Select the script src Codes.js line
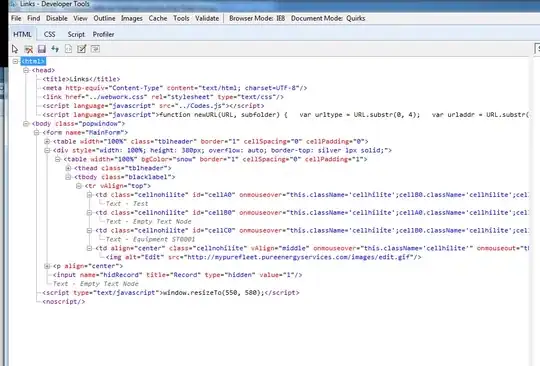Image resolution: width=540 pixels, height=366 pixels. pyautogui.click(x=153, y=106)
